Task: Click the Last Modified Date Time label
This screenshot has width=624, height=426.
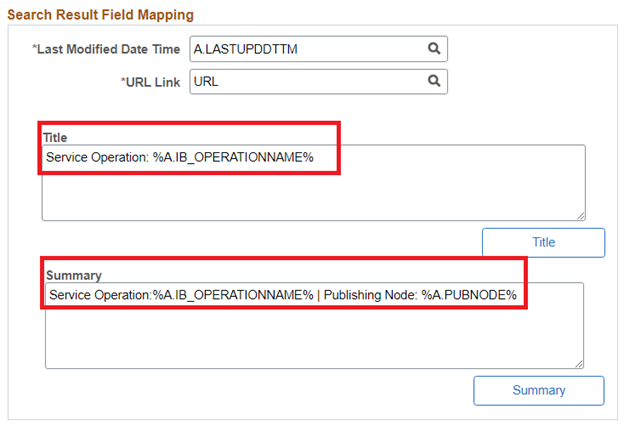Action: point(107,49)
